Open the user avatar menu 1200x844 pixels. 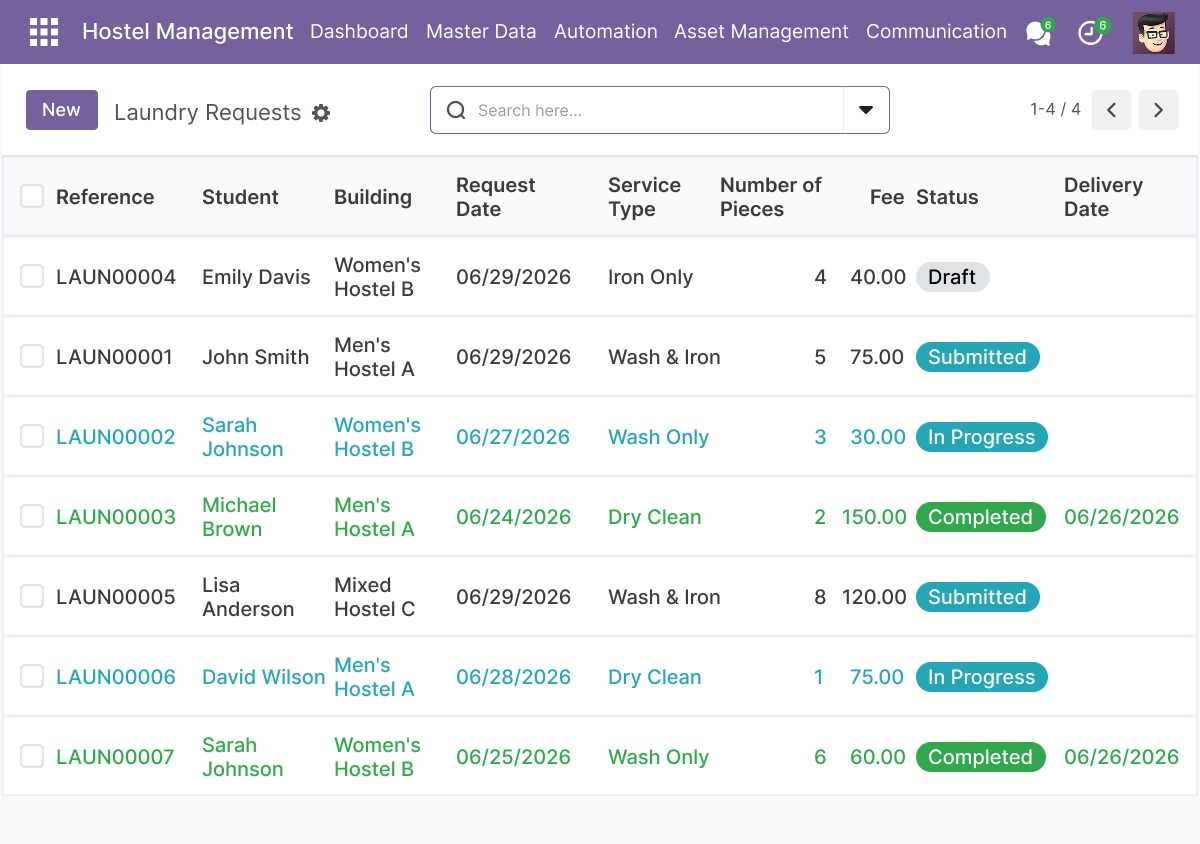[x=1154, y=32]
